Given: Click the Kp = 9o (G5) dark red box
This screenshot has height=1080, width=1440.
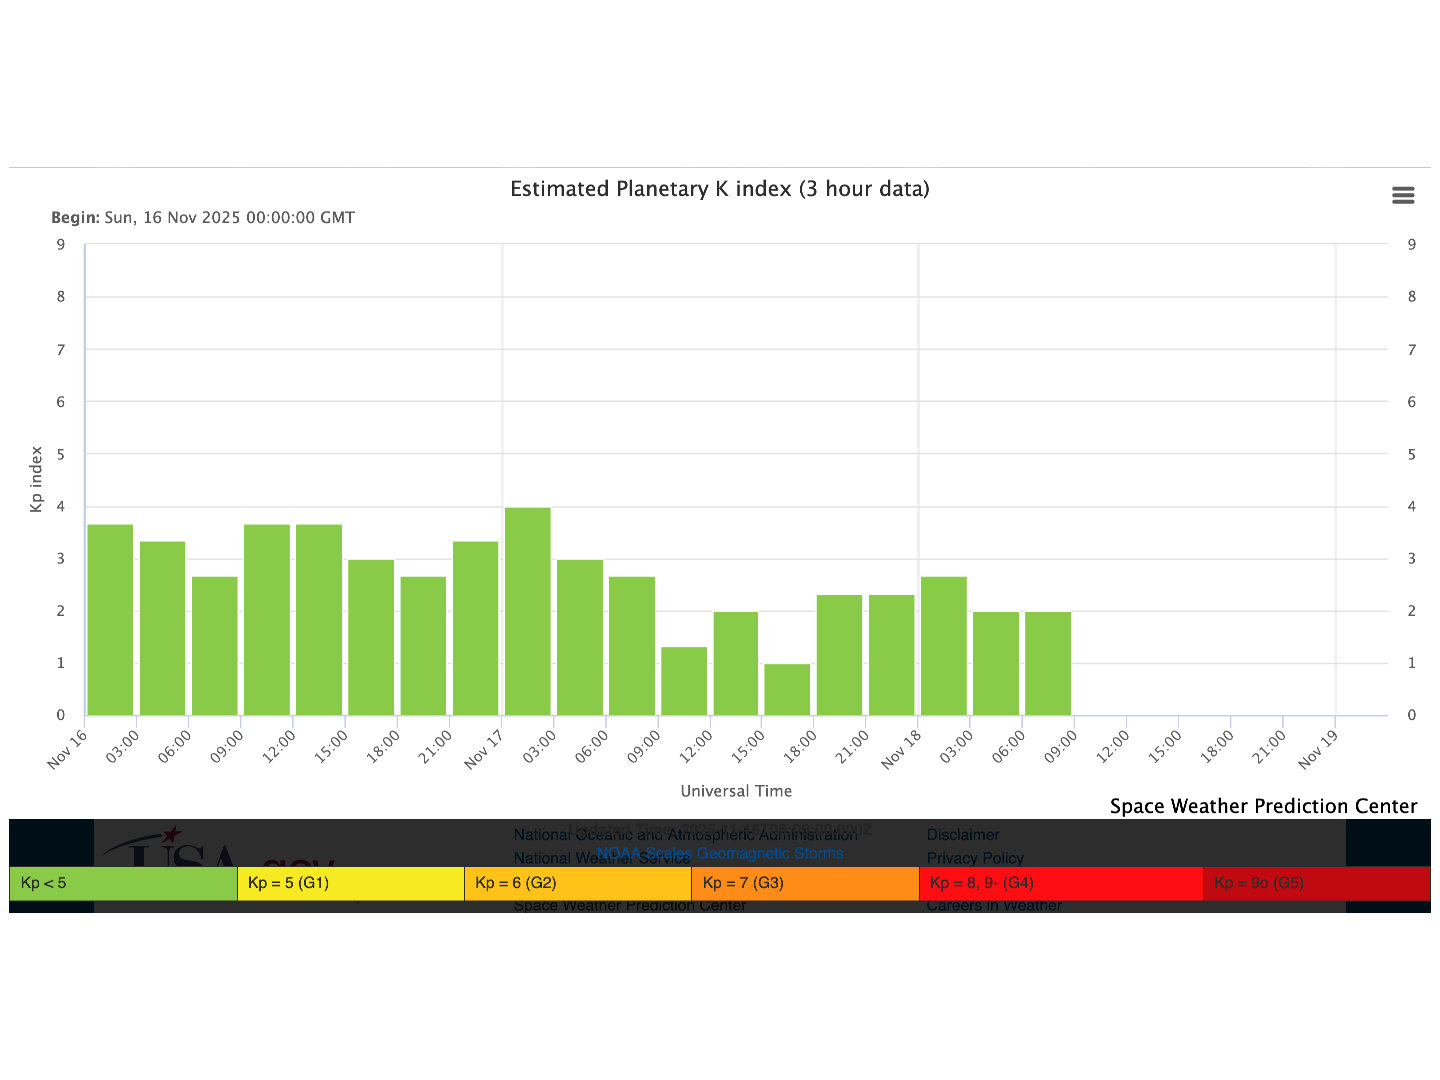Looking at the screenshot, I should coord(1315,883).
